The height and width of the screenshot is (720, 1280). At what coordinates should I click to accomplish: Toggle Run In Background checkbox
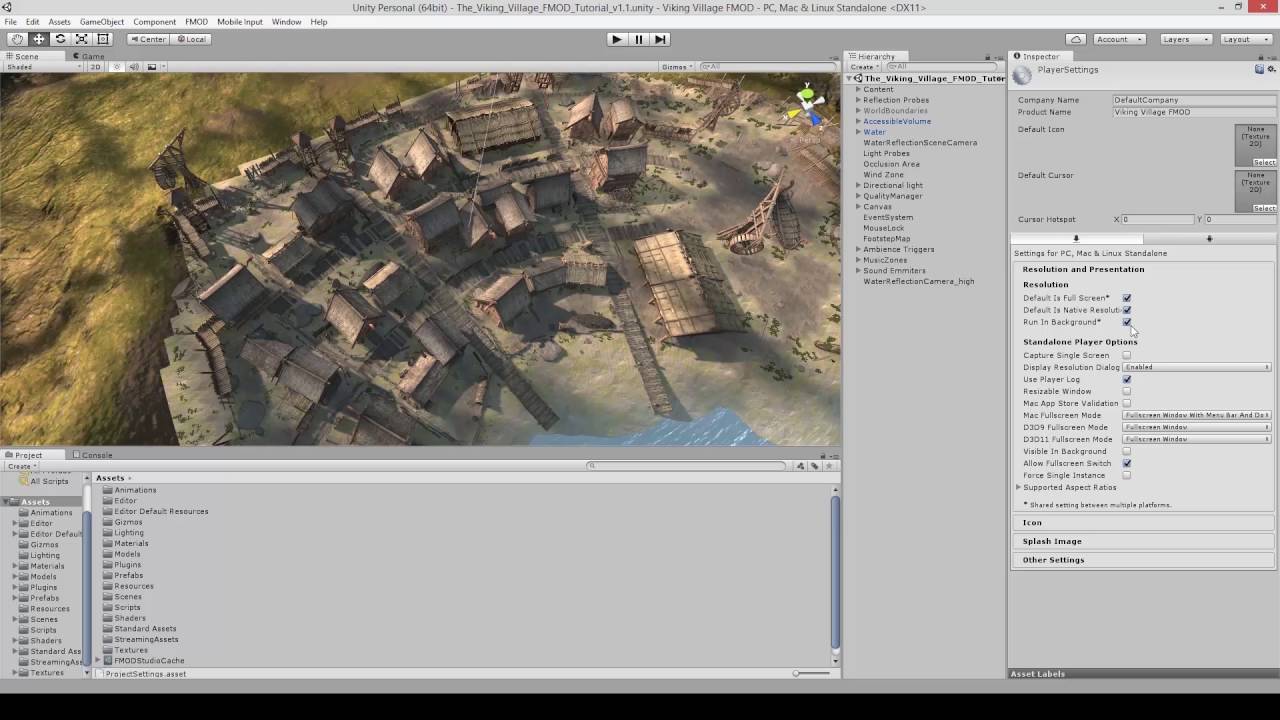[x=1127, y=322]
